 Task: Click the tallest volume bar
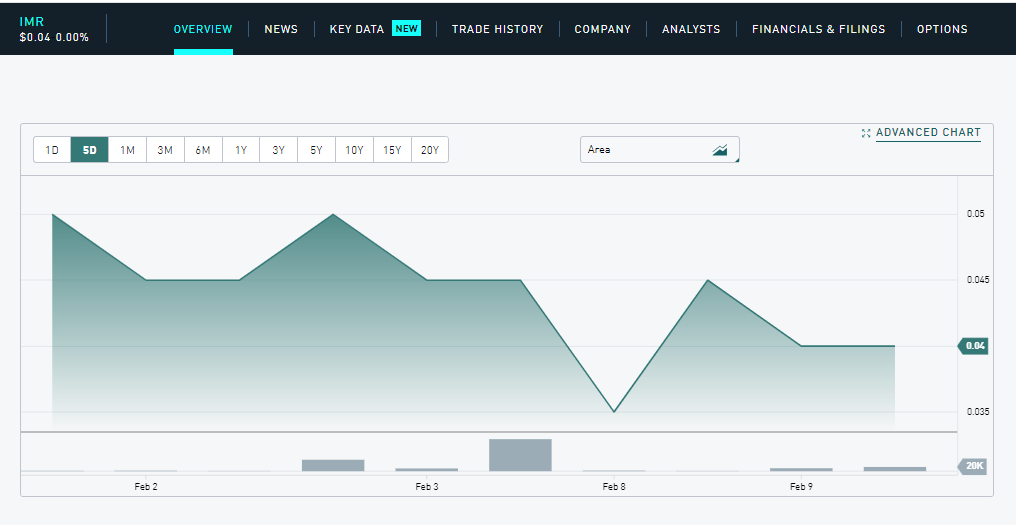click(520, 455)
